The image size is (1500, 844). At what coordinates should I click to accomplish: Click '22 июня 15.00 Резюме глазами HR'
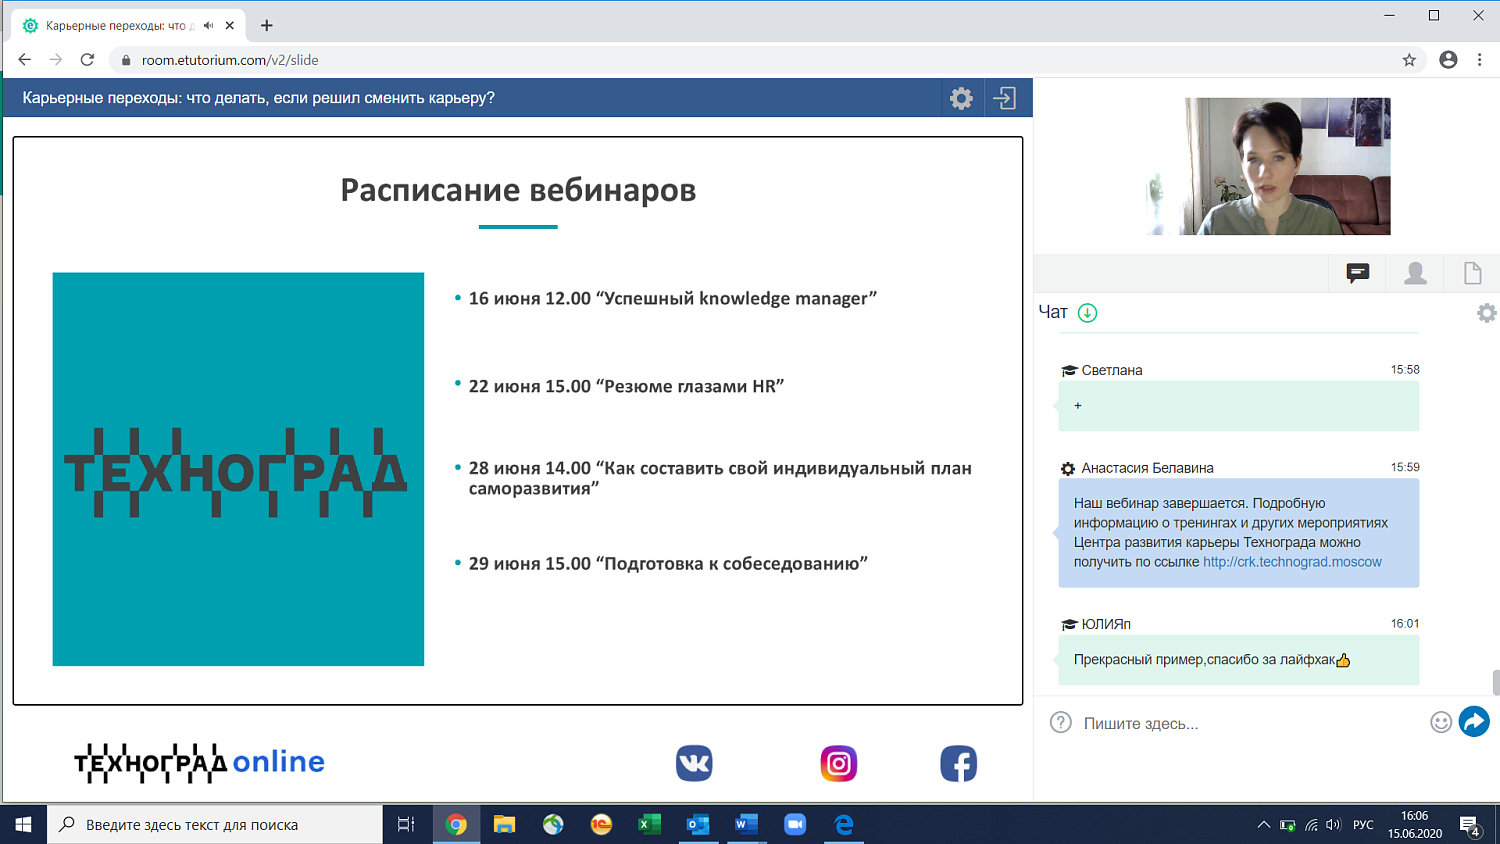click(626, 386)
